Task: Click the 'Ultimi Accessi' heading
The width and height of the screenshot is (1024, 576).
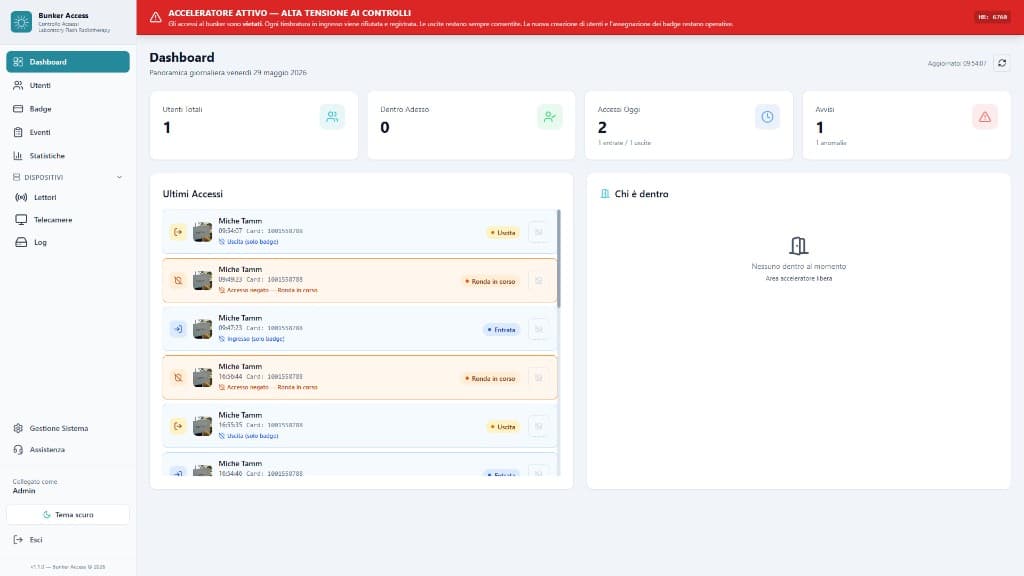Action: coord(193,194)
